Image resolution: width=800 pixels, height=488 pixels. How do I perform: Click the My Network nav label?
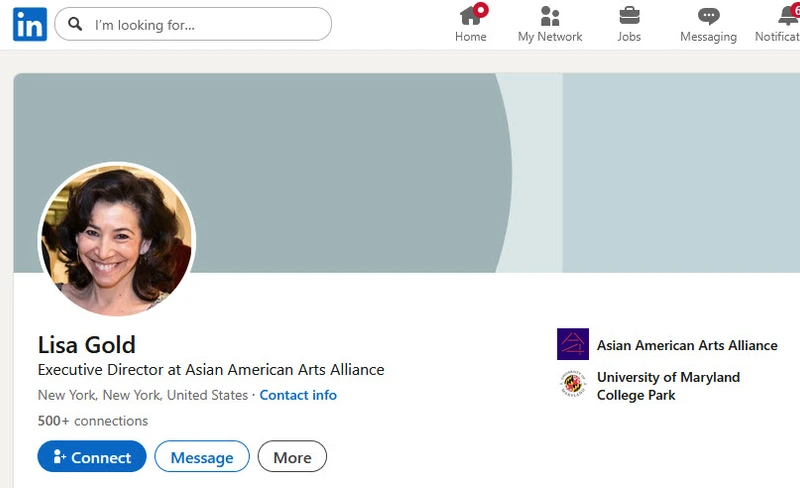(x=549, y=37)
